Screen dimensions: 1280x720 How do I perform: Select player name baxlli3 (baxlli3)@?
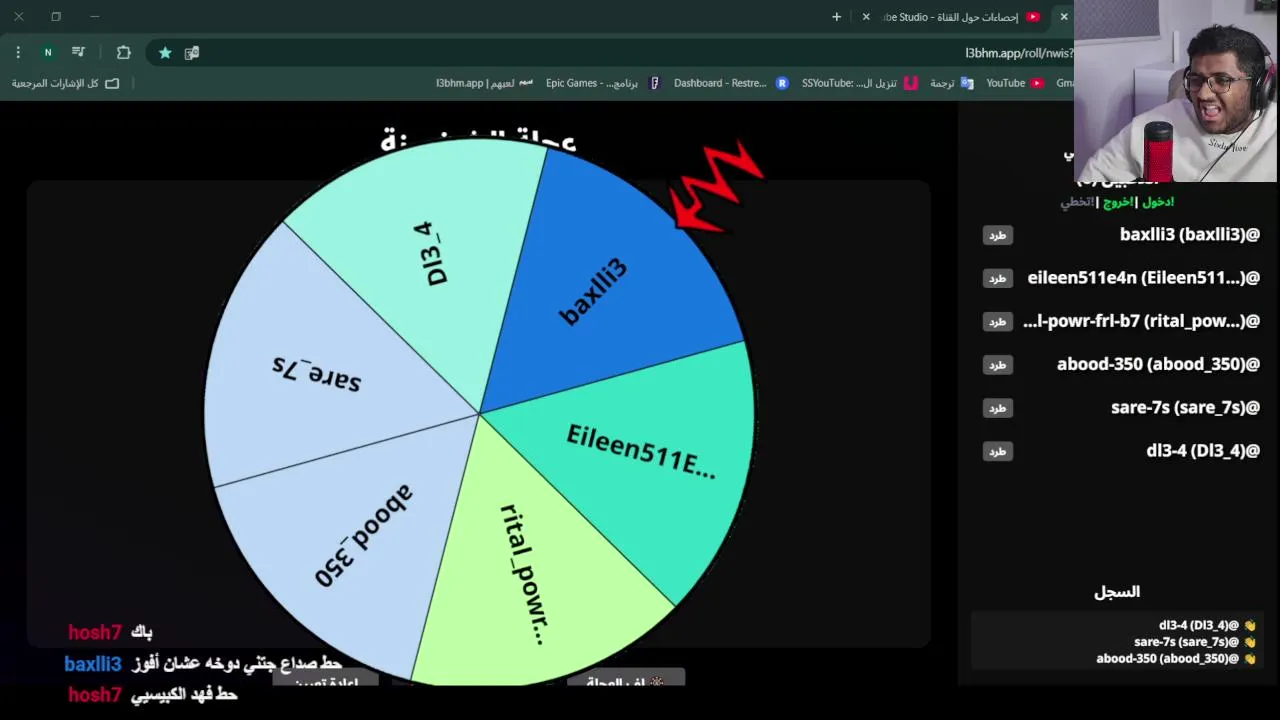(x=1190, y=235)
